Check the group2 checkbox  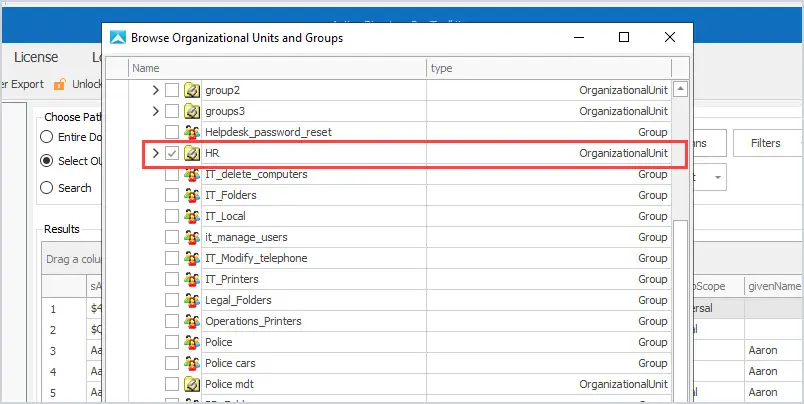pos(172,91)
